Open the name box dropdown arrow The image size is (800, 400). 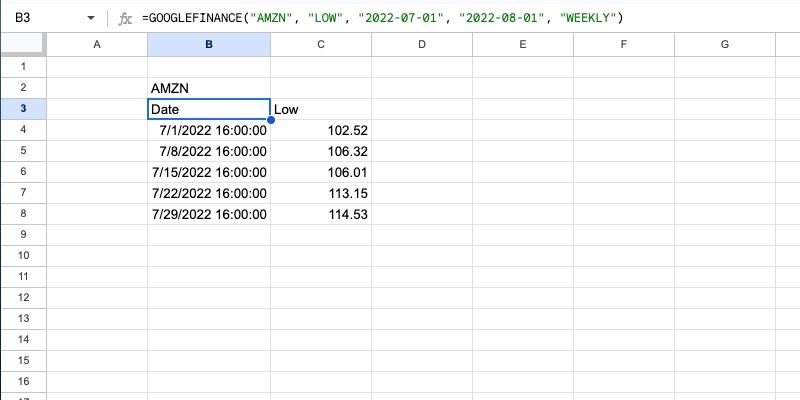click(91, 18)
